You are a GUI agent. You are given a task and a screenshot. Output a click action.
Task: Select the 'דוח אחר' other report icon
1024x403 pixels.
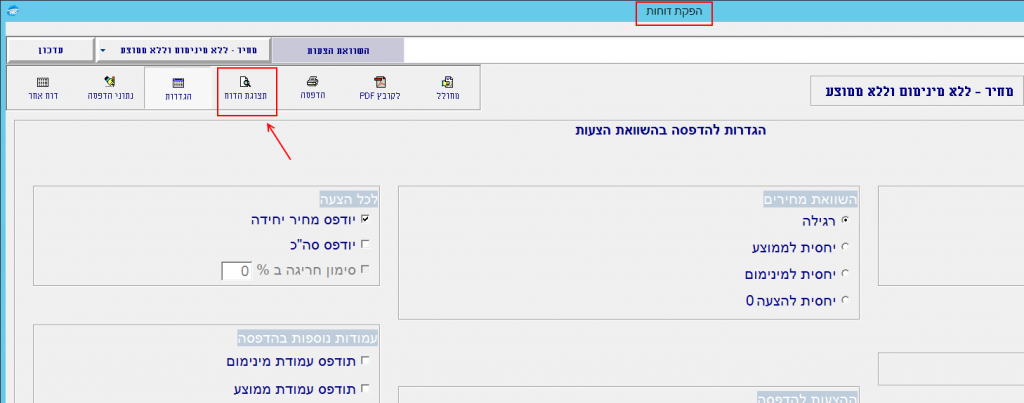coord(43,89)
